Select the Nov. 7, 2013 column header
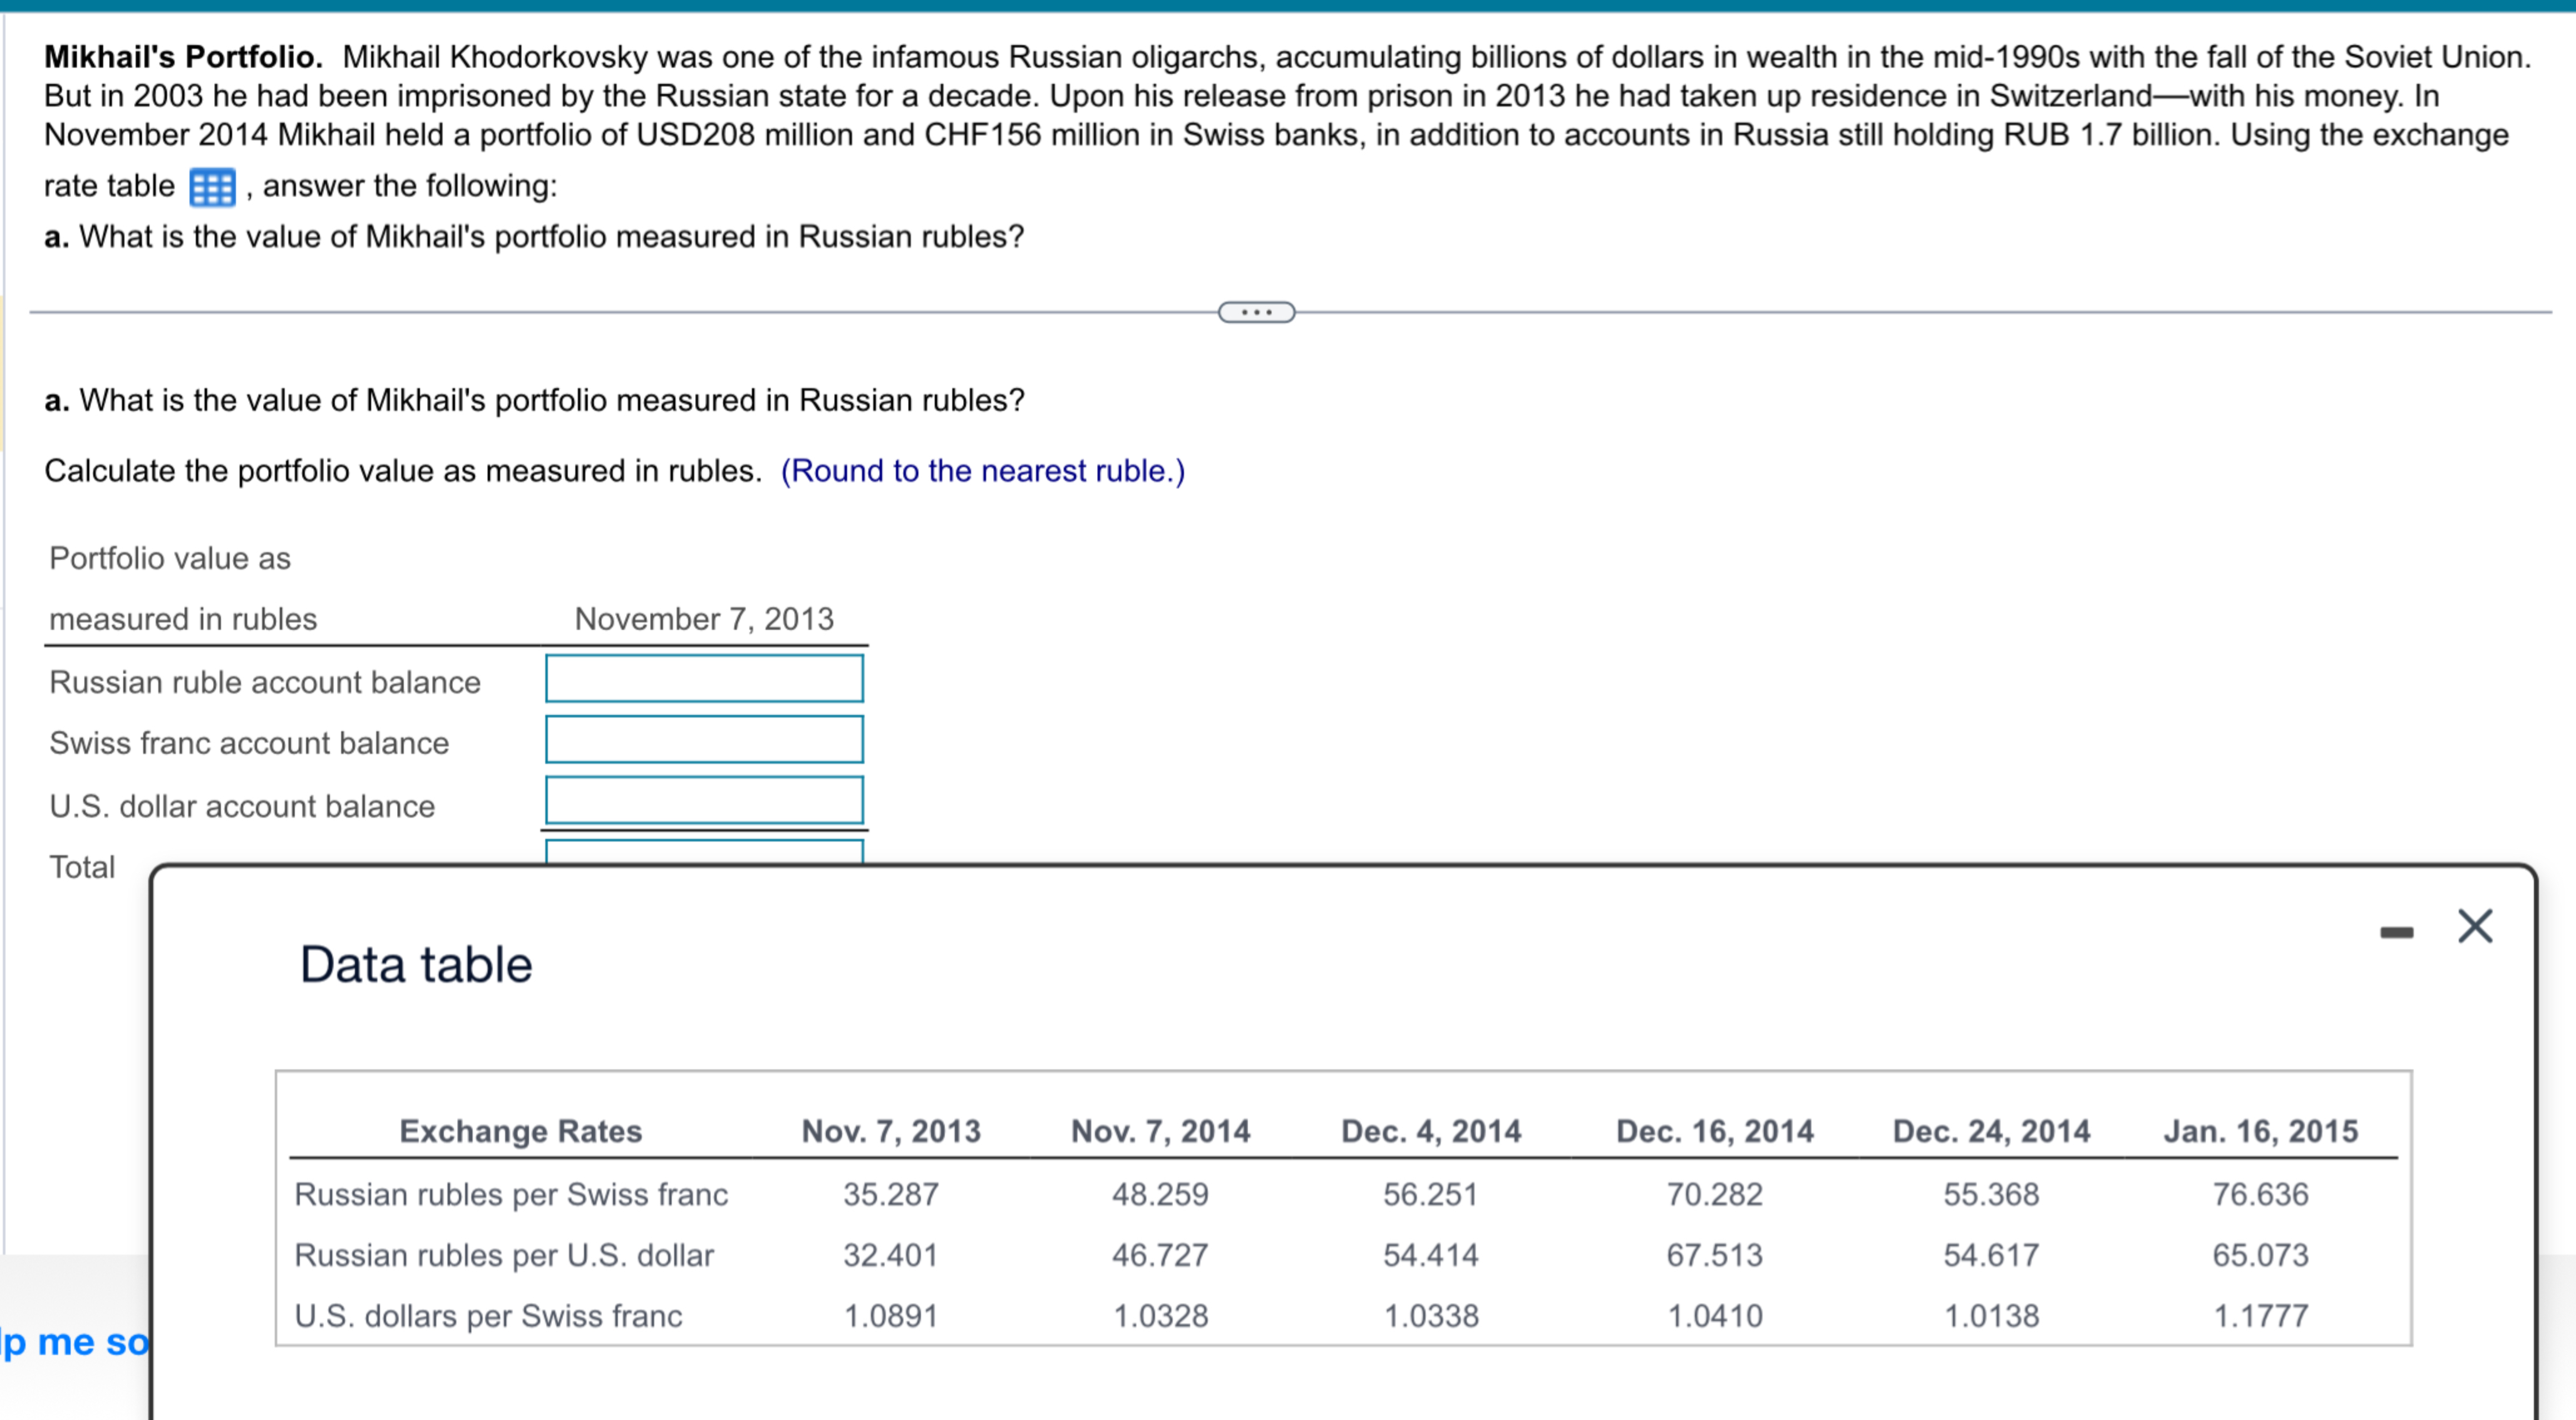Screen dimensions: 2576x1420 click(x=891, y=1131)
